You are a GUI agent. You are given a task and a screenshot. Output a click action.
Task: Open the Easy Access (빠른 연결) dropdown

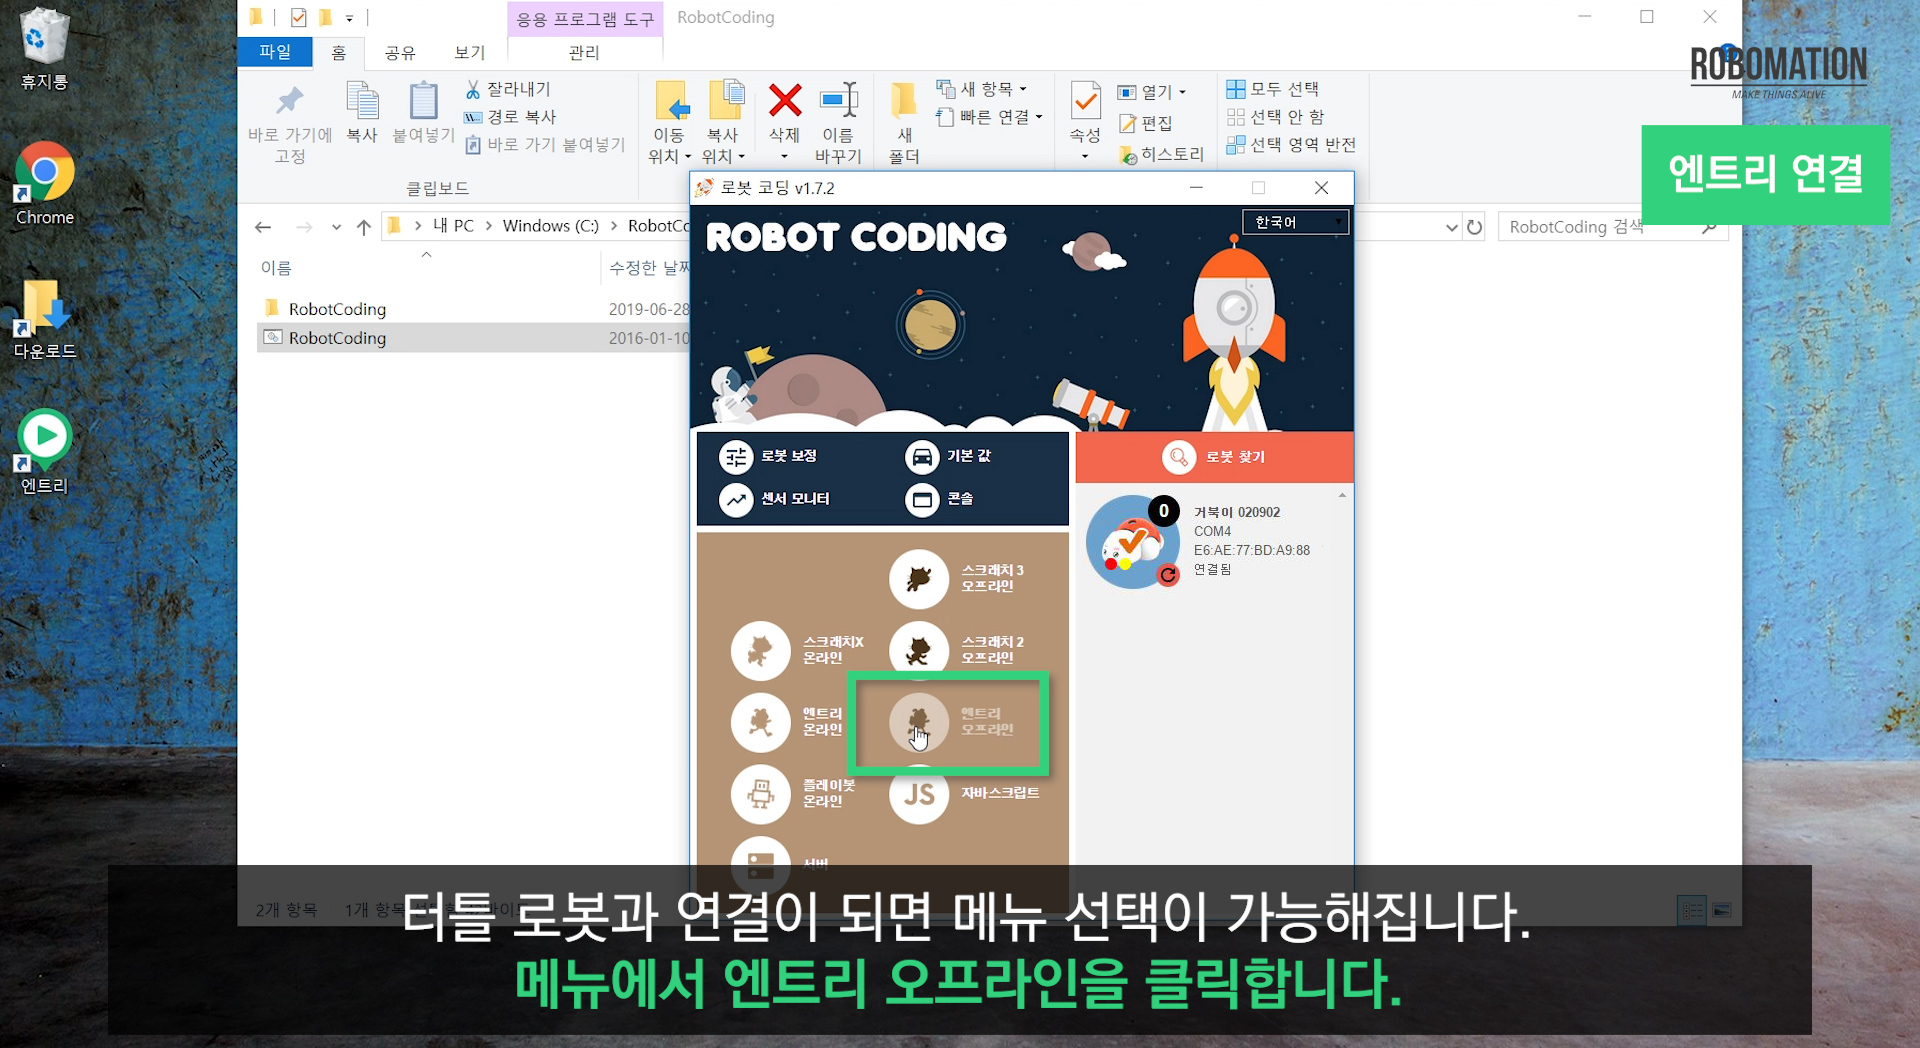click(989, 117)
